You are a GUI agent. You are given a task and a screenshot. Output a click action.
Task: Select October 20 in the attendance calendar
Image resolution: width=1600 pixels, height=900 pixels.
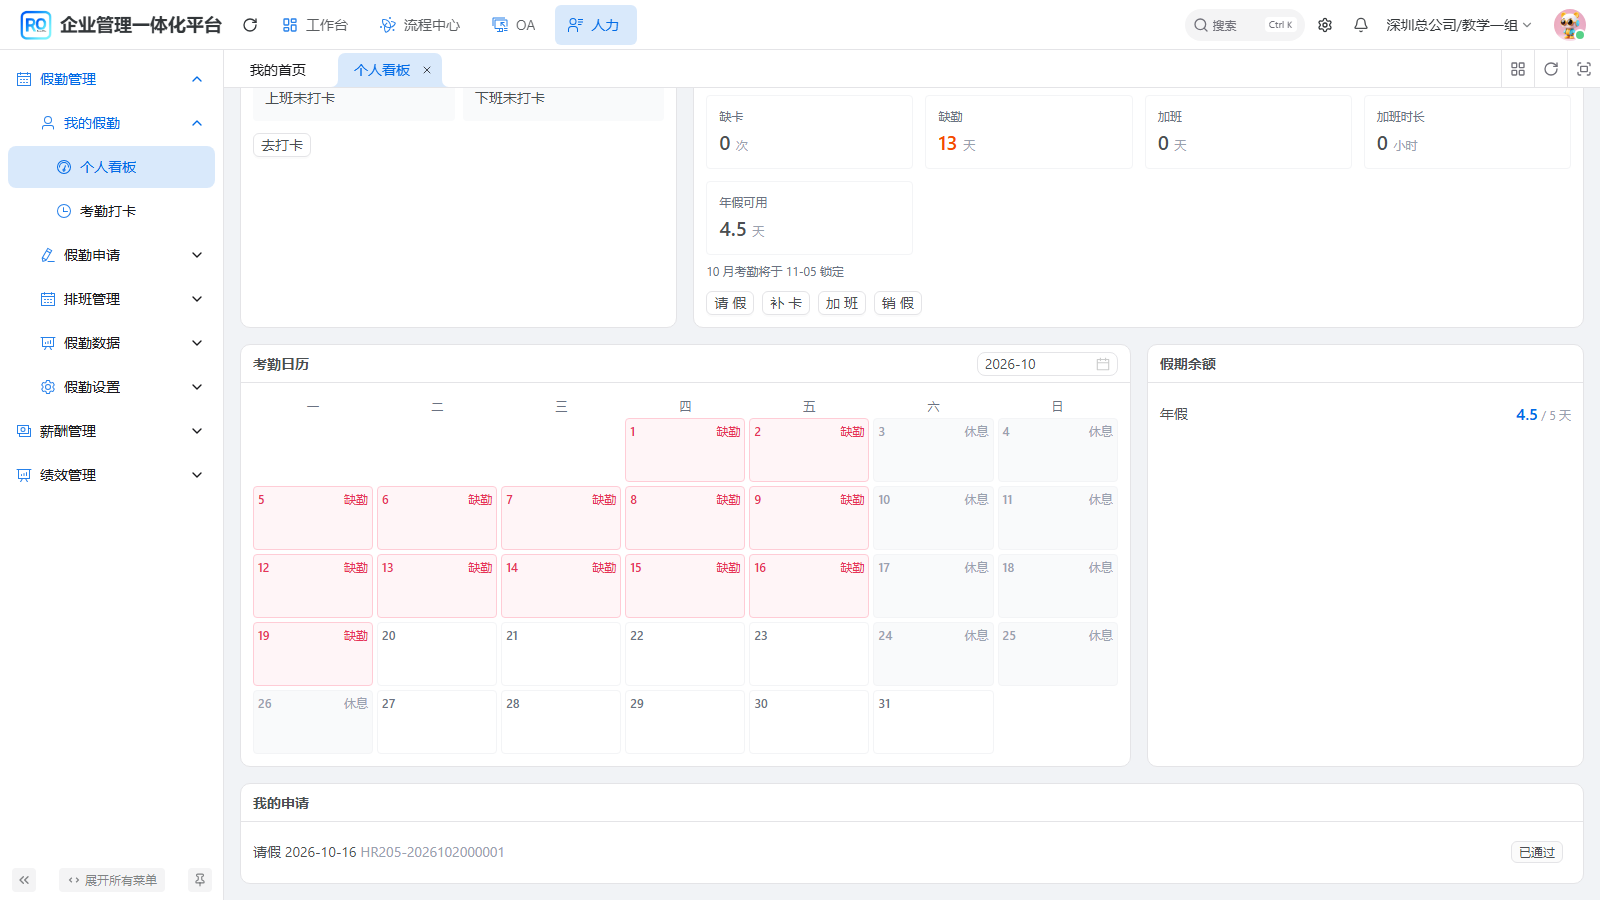pyautogui.click(x=437, y=654)
